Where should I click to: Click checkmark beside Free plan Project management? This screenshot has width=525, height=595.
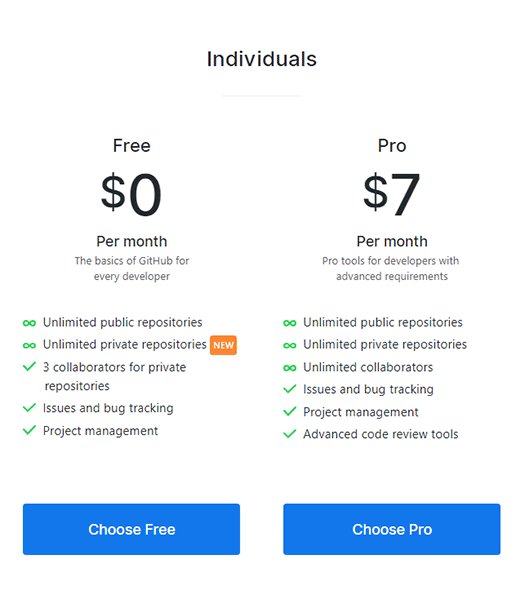(29, 430)
